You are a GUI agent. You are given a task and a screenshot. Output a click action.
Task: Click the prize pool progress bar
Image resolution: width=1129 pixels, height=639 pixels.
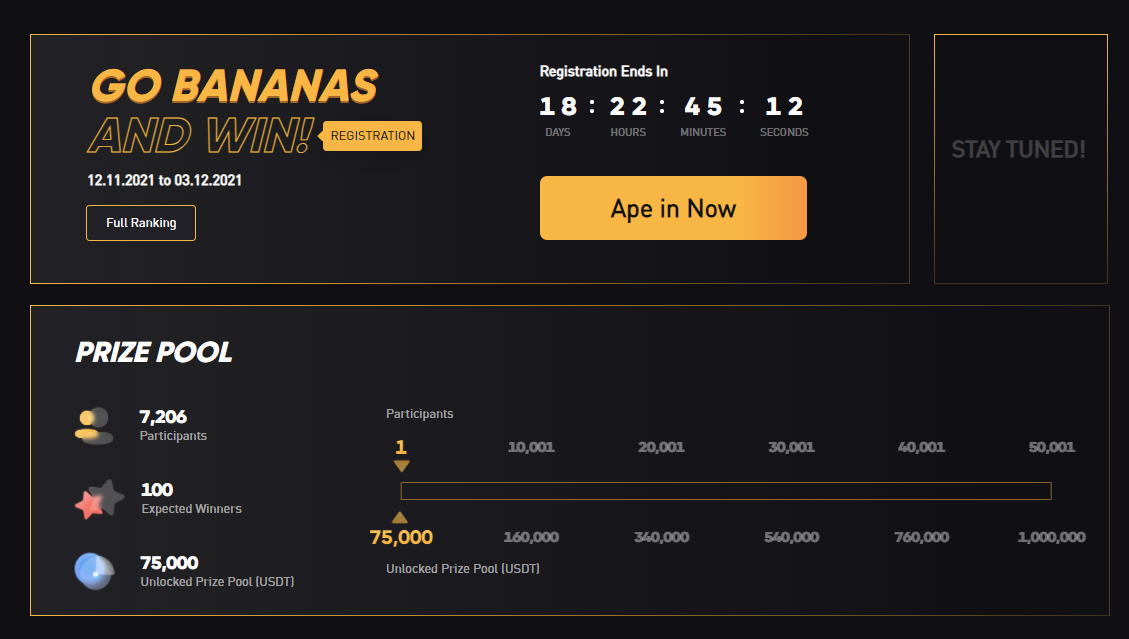tap(725, 491)
